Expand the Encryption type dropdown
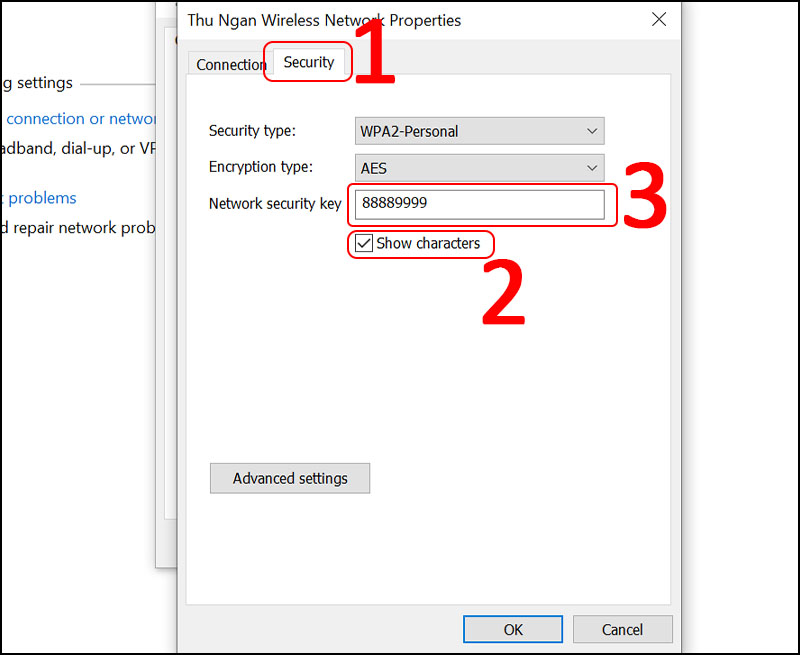Viewport: 800px width, 655px height. click(x=480, y=167)
